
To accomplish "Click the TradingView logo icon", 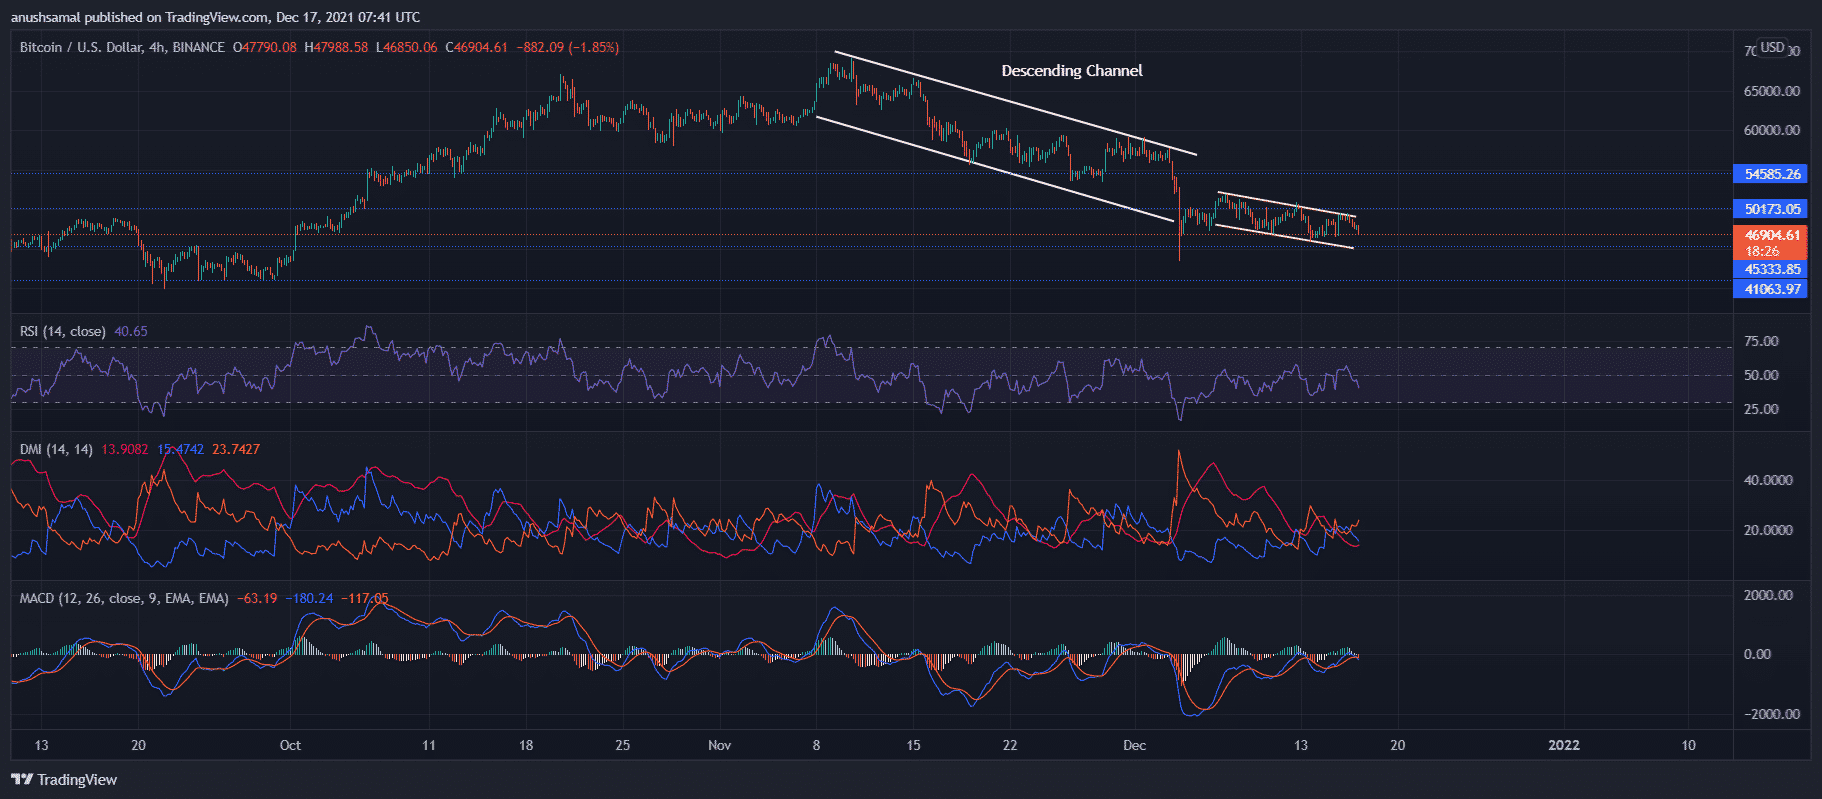I will 21,780.
